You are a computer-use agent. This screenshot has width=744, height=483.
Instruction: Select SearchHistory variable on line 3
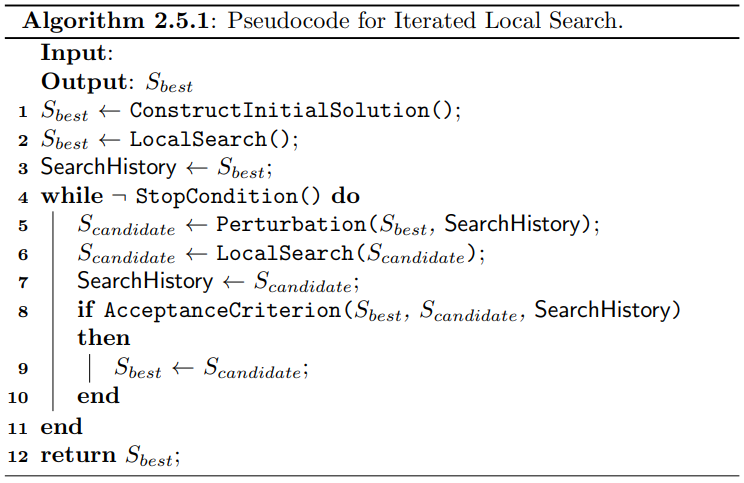(108, 167)
